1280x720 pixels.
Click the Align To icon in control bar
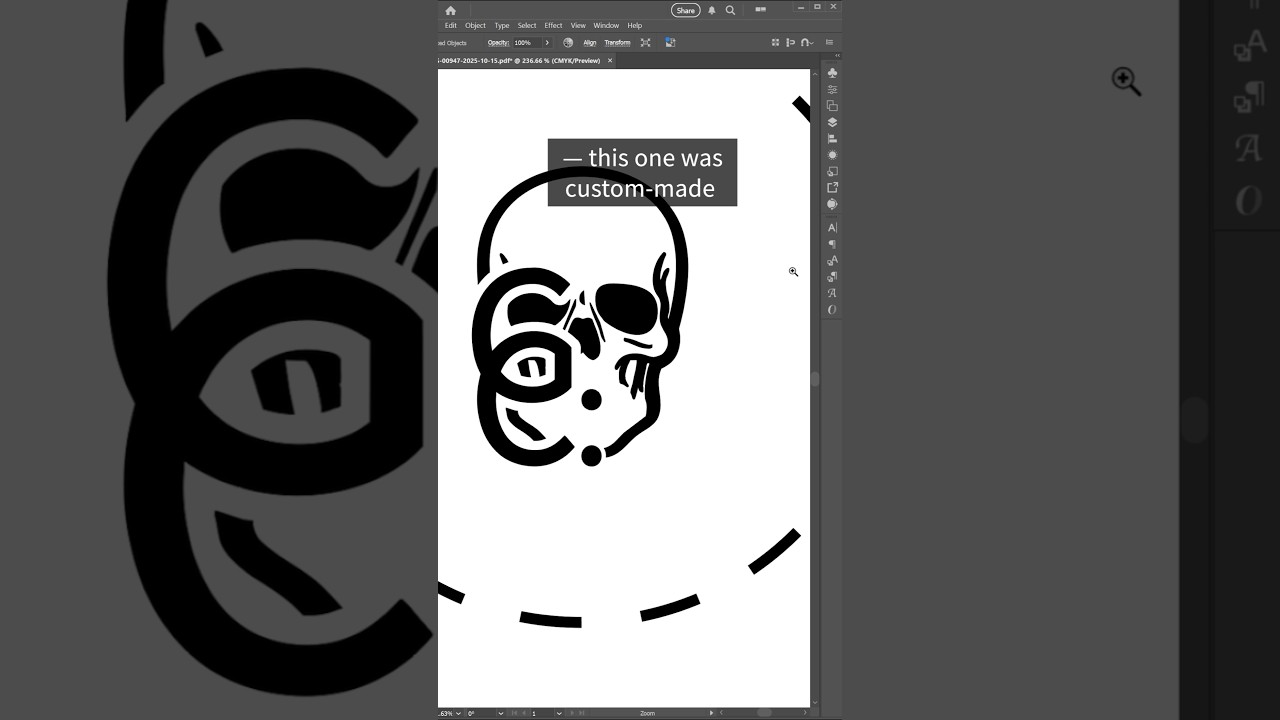[x=790, y=43]
